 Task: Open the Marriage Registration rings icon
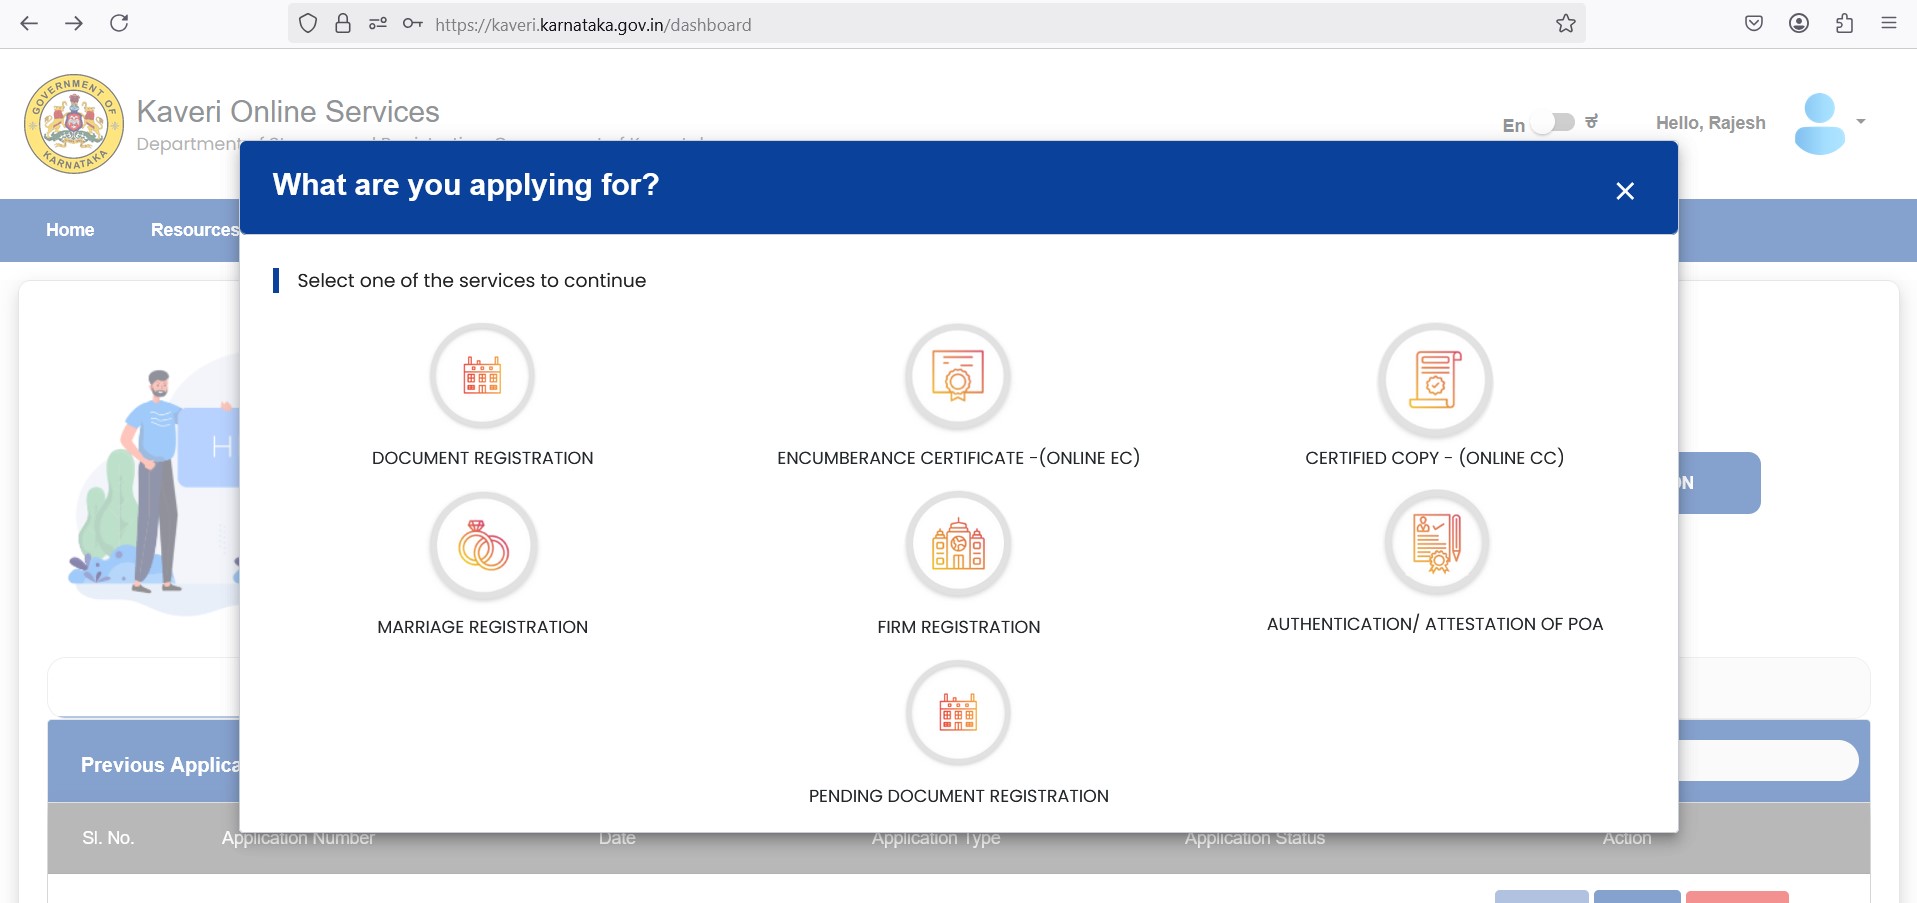point(483,546)
